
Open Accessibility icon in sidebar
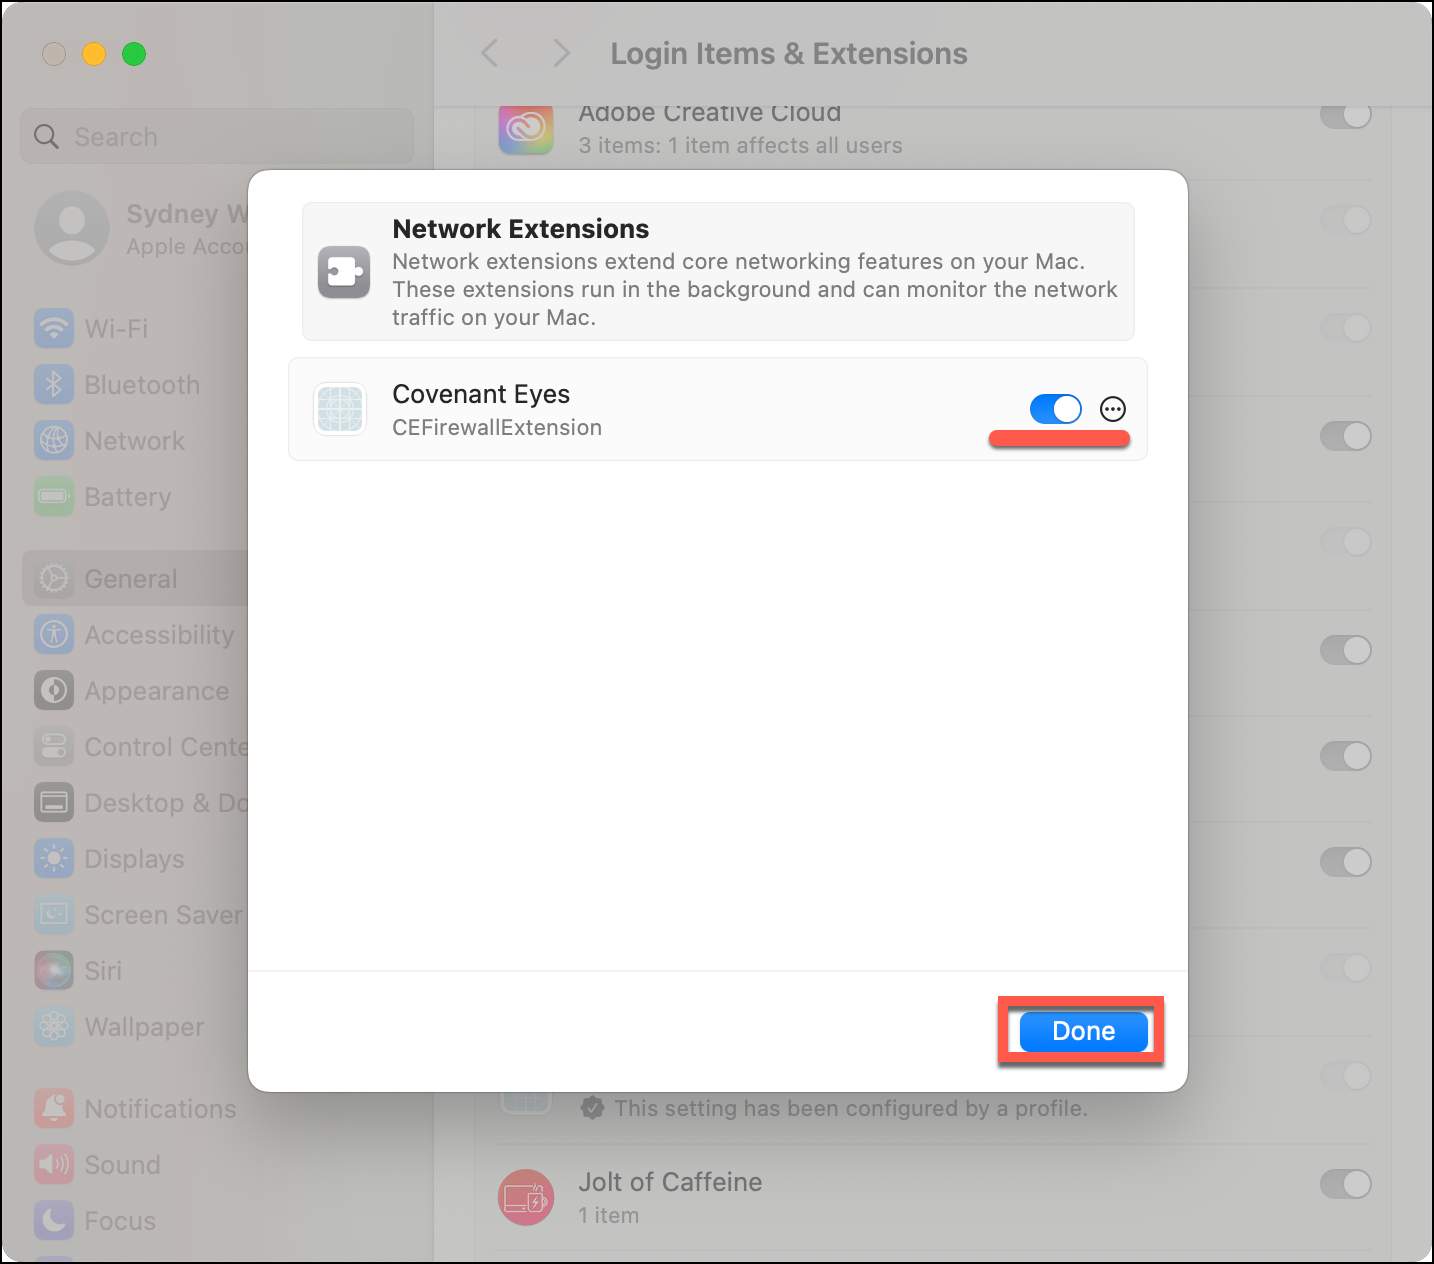54,634
